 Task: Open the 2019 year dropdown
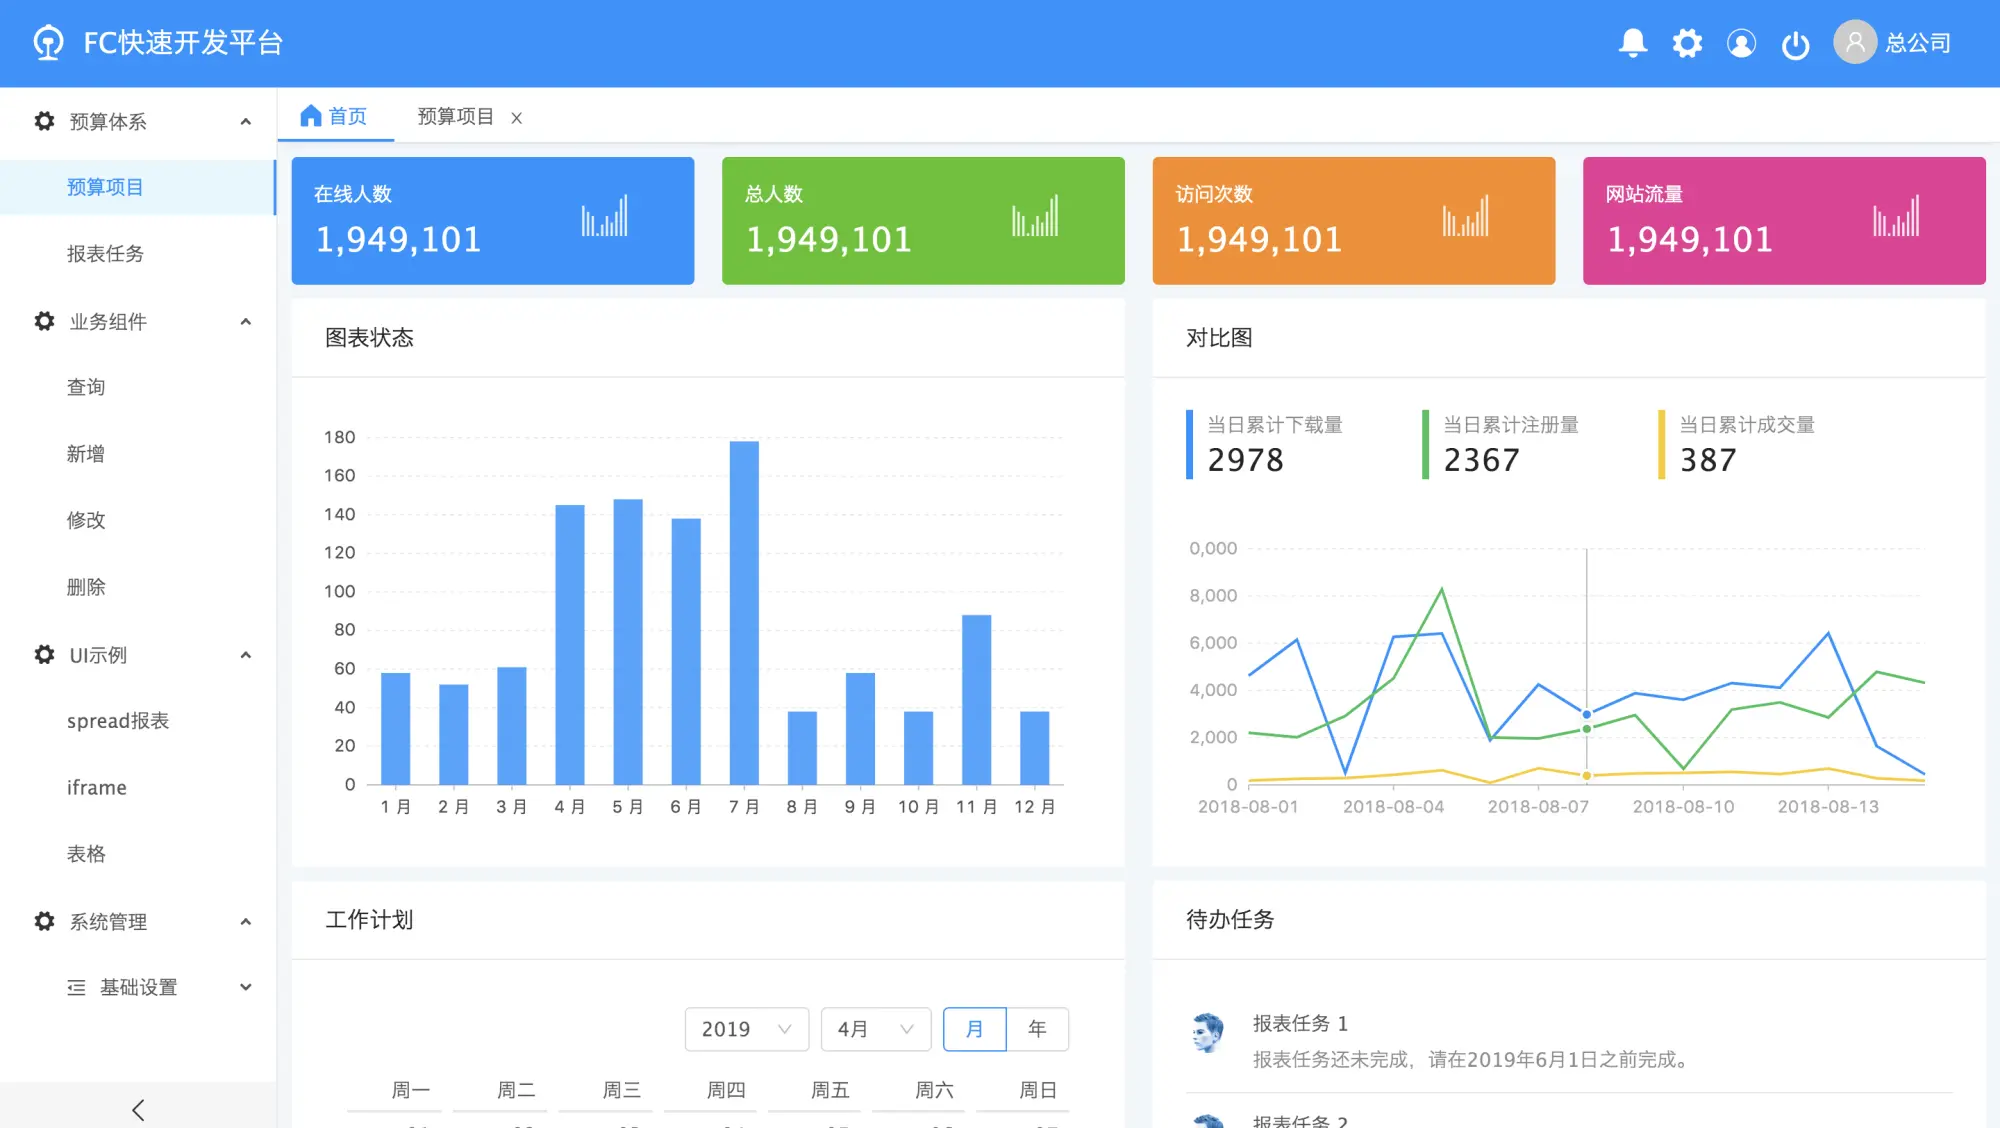click(746, 1029)
